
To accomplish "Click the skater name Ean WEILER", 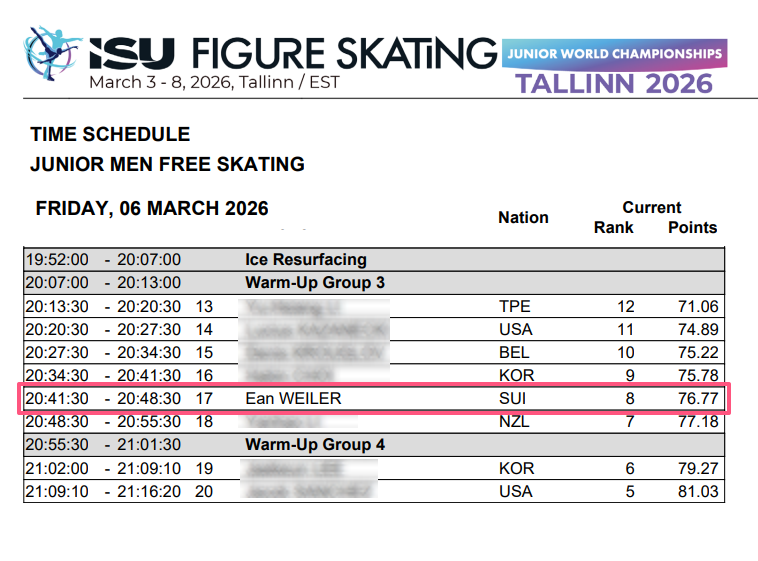I will pos(293,399).
